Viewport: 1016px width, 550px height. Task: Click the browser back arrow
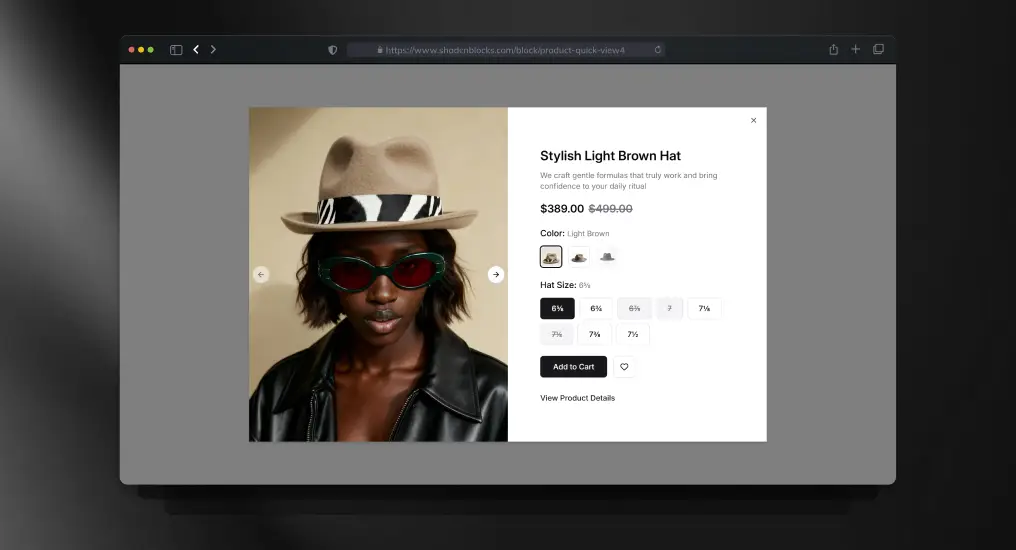click(196, 49)
